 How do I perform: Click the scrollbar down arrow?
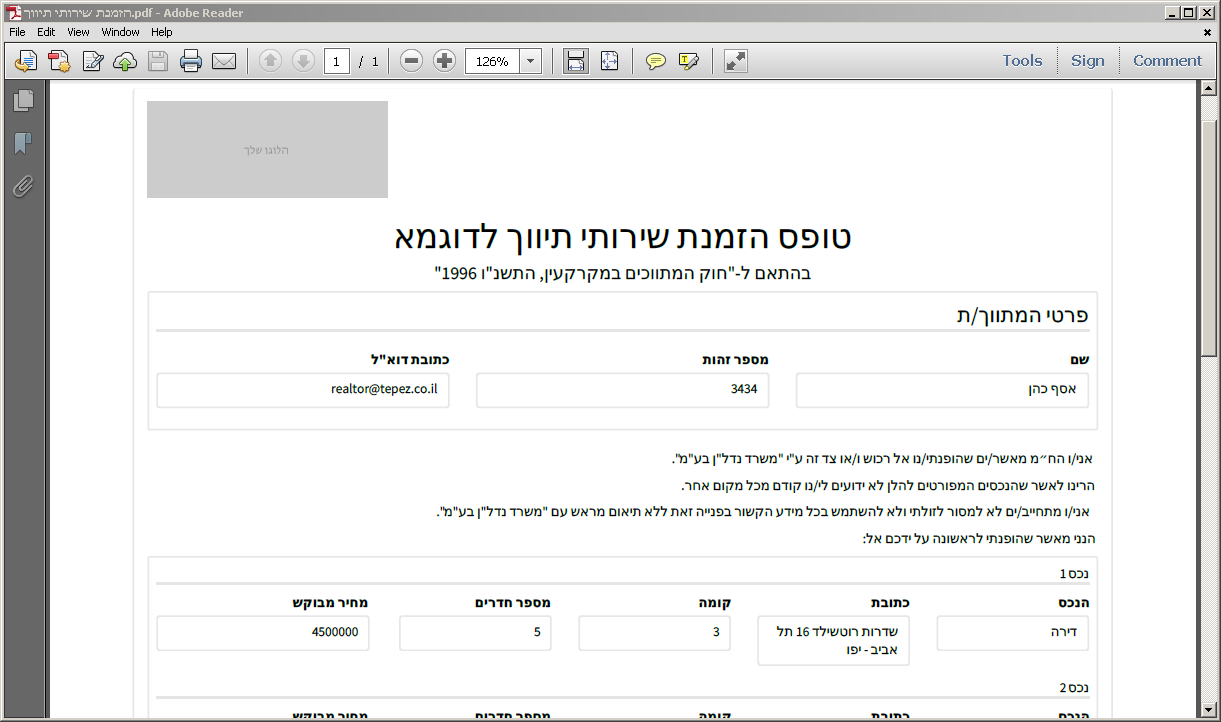[x=1209, y=709]
